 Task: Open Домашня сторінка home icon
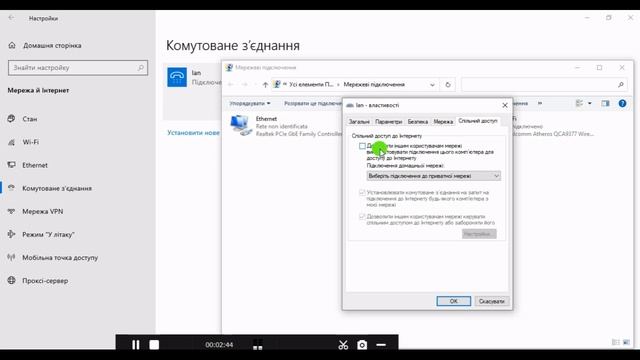[x=12, y=45]
